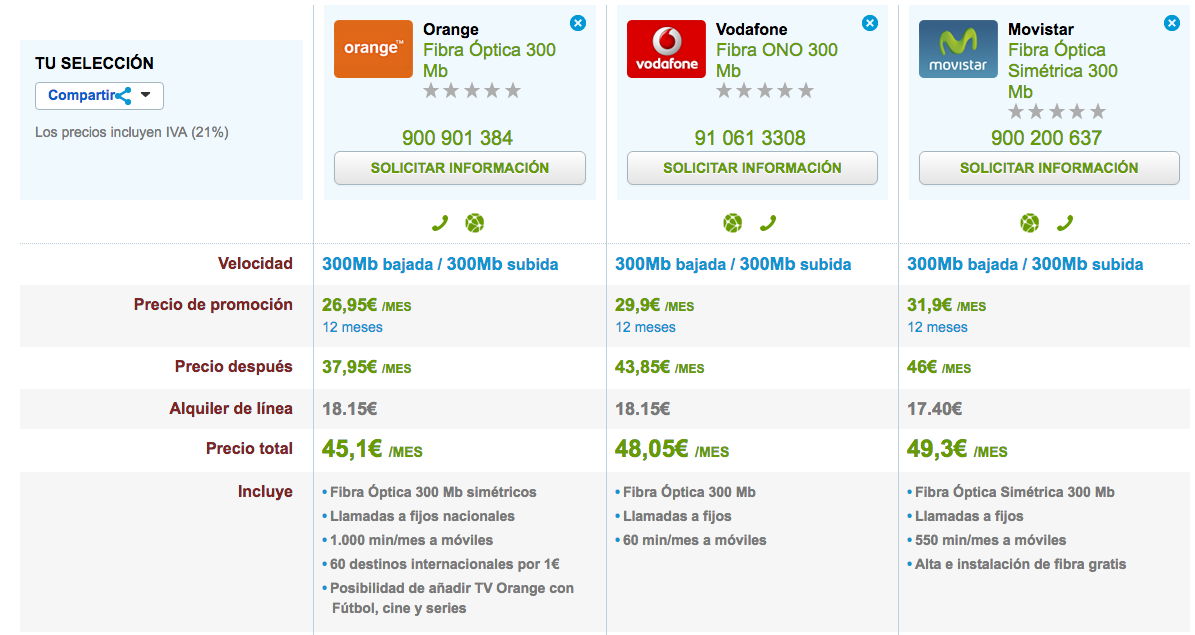Remove Movistar plan with blue X icon
The width and height of the screenshot is (1195, 635).
tap(1172, 23)
